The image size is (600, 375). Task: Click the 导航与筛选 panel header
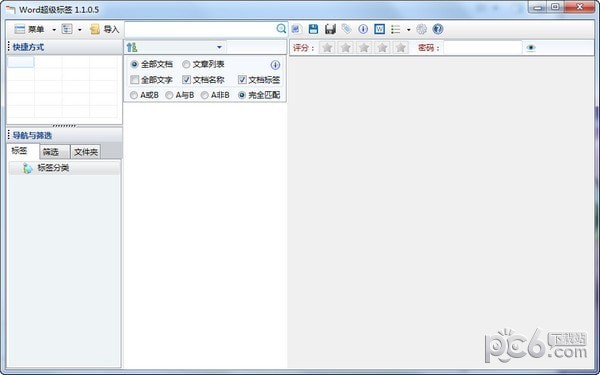click(64, 135)
